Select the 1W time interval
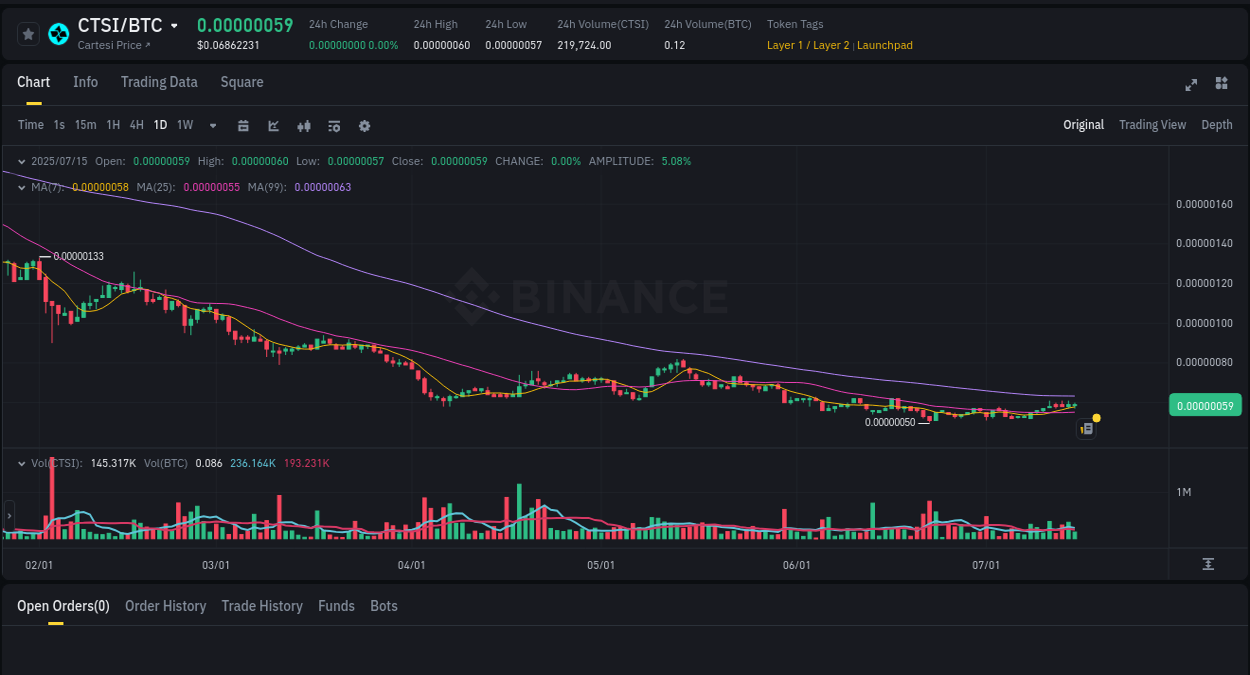The width and height of the screenshot is (1250, 675). 184,125
